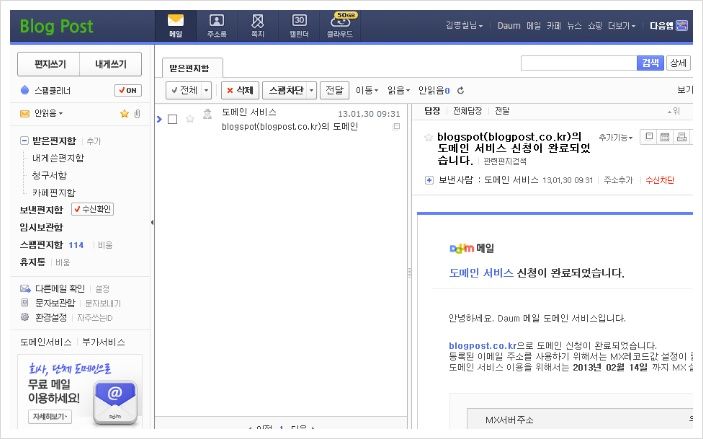Click the red 수신차단 link
The height and width of the screenshot is (439, 703).
[x=660, y=180]
